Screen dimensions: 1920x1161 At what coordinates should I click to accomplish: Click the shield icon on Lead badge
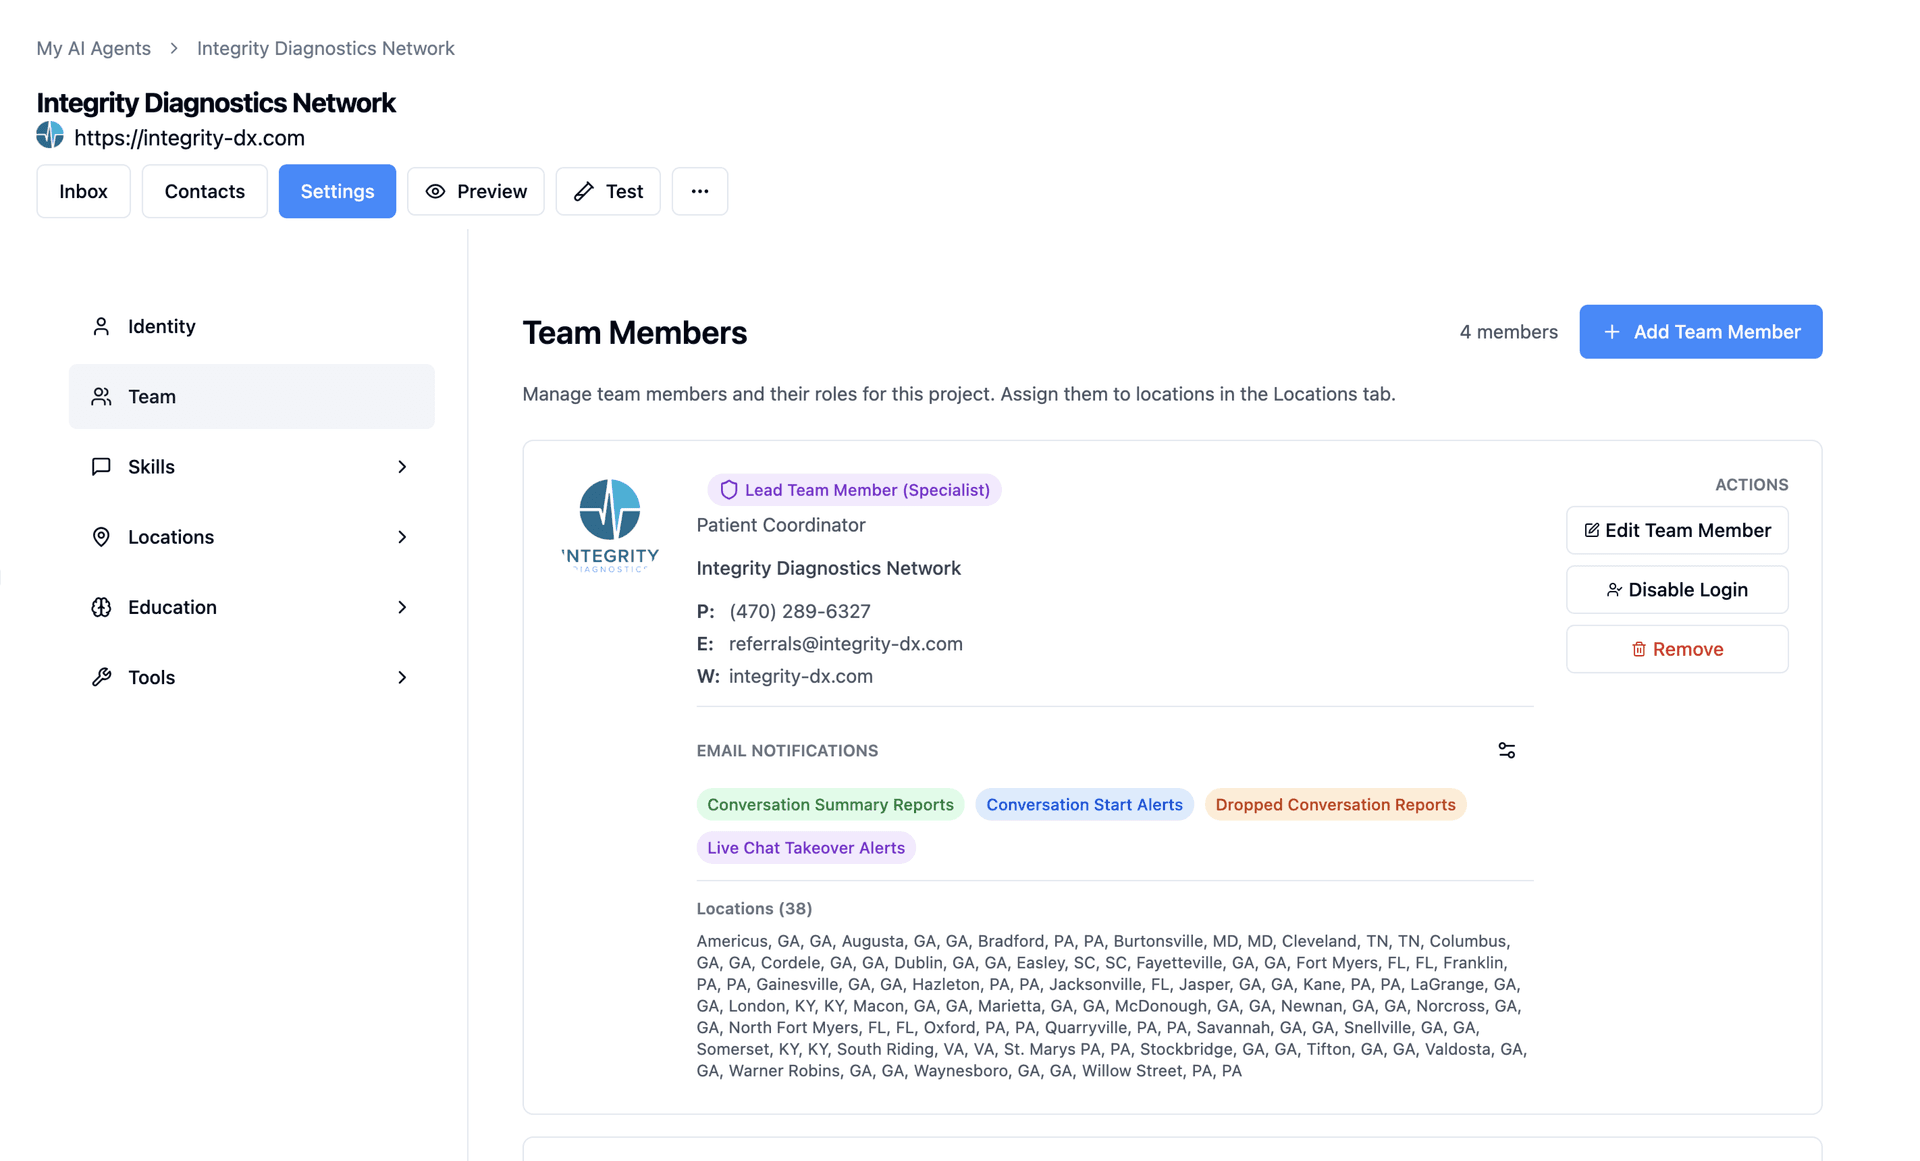pos(728,490)
